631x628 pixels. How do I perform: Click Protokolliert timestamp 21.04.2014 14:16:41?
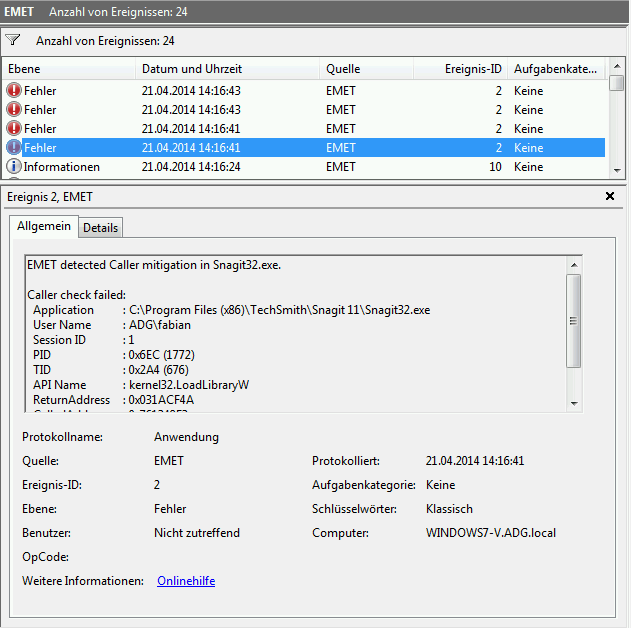[x=475, y=460]
